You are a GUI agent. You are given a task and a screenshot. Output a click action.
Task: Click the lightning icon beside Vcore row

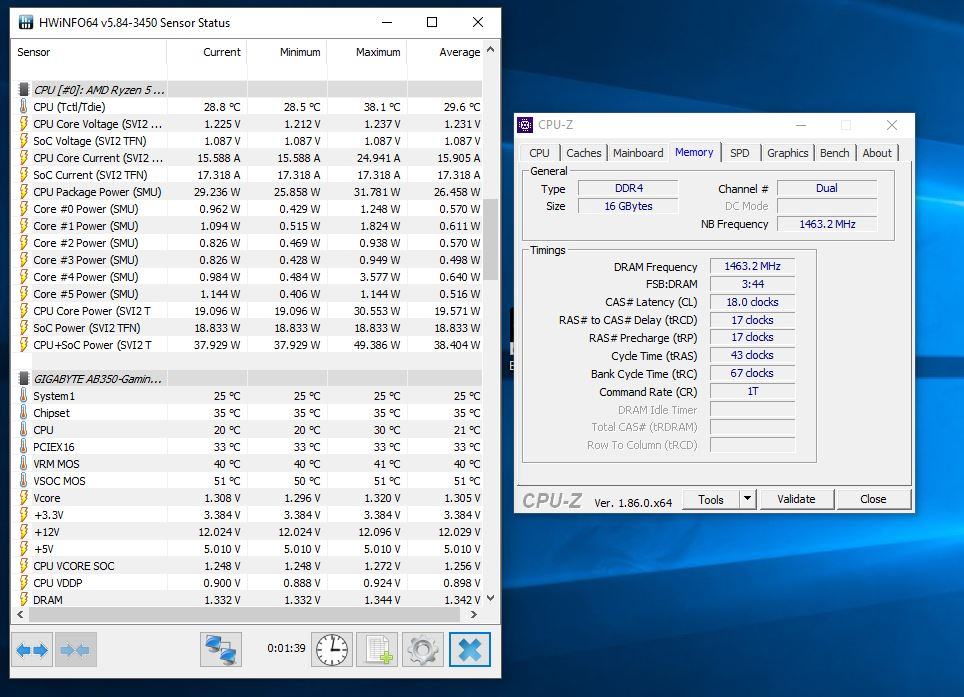[x=24, y=498]
